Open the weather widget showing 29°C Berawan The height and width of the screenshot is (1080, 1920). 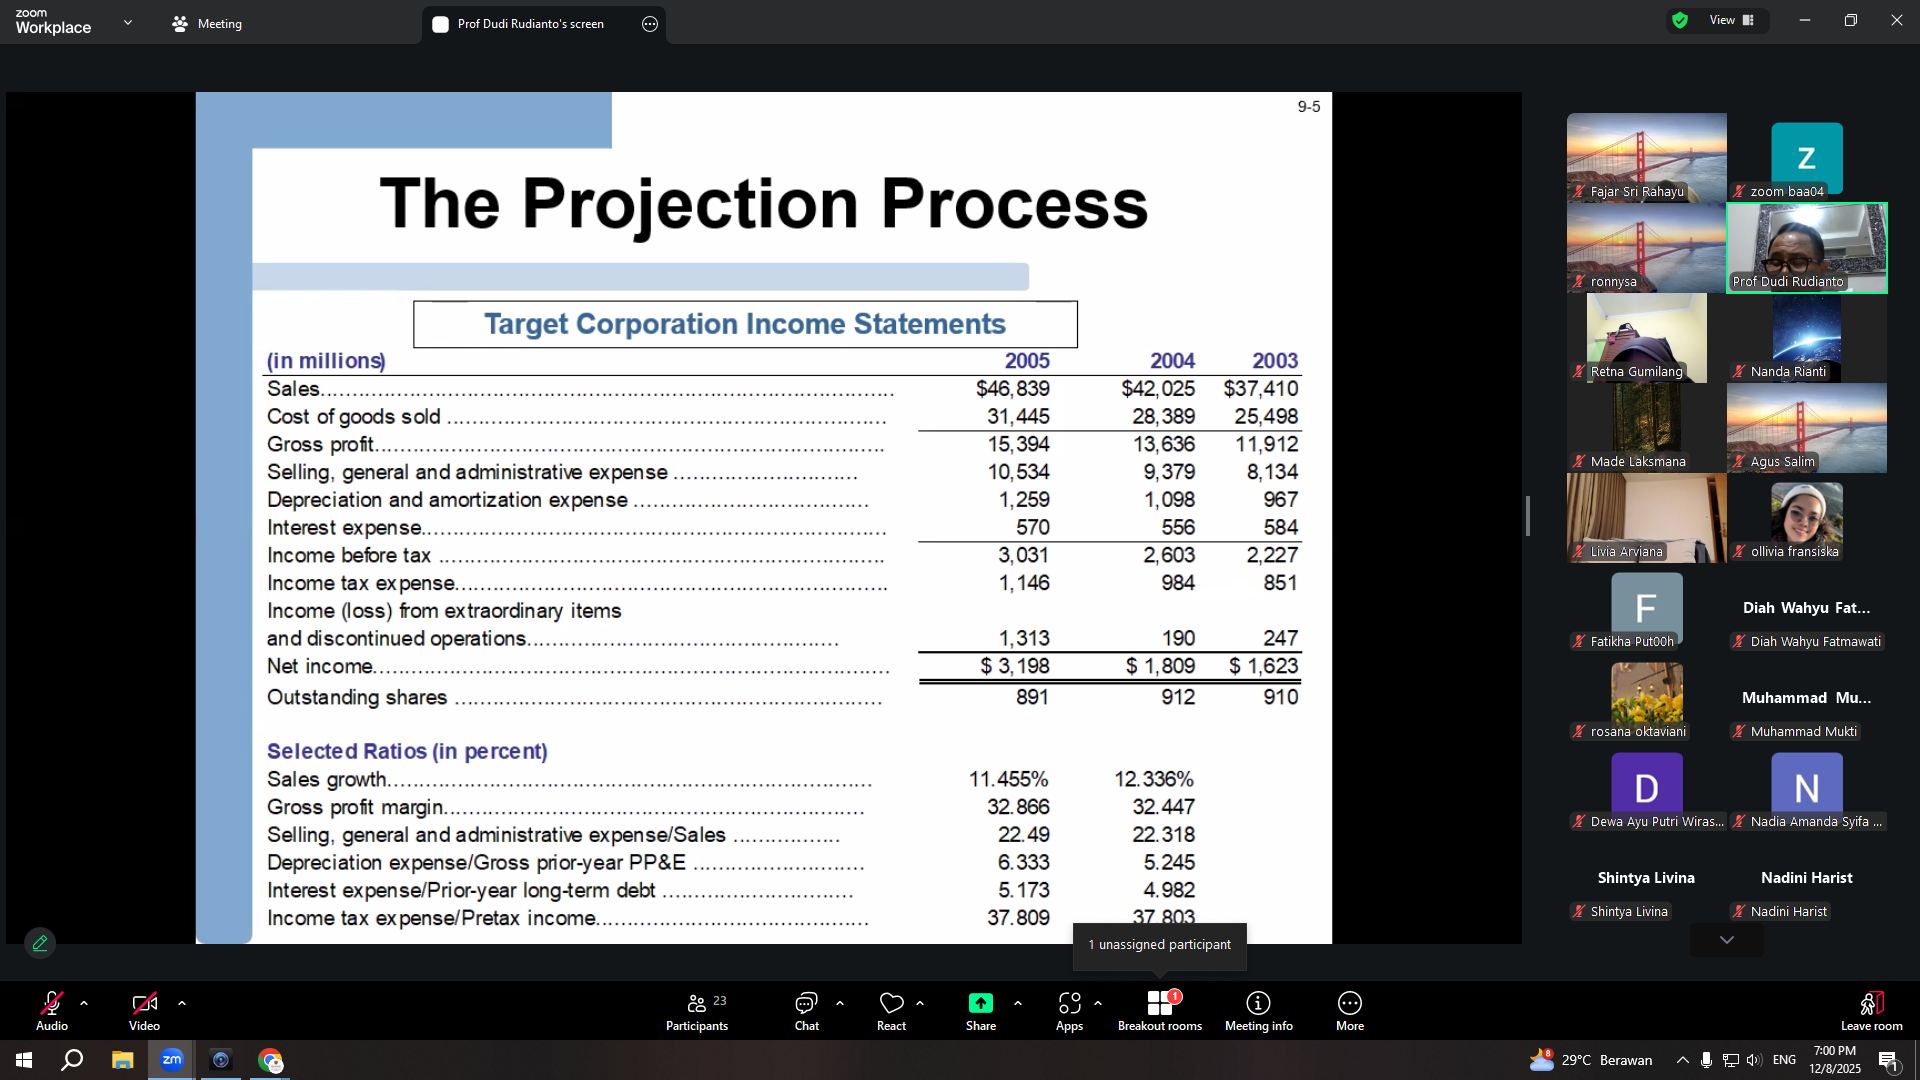tap(1591, 1060)
